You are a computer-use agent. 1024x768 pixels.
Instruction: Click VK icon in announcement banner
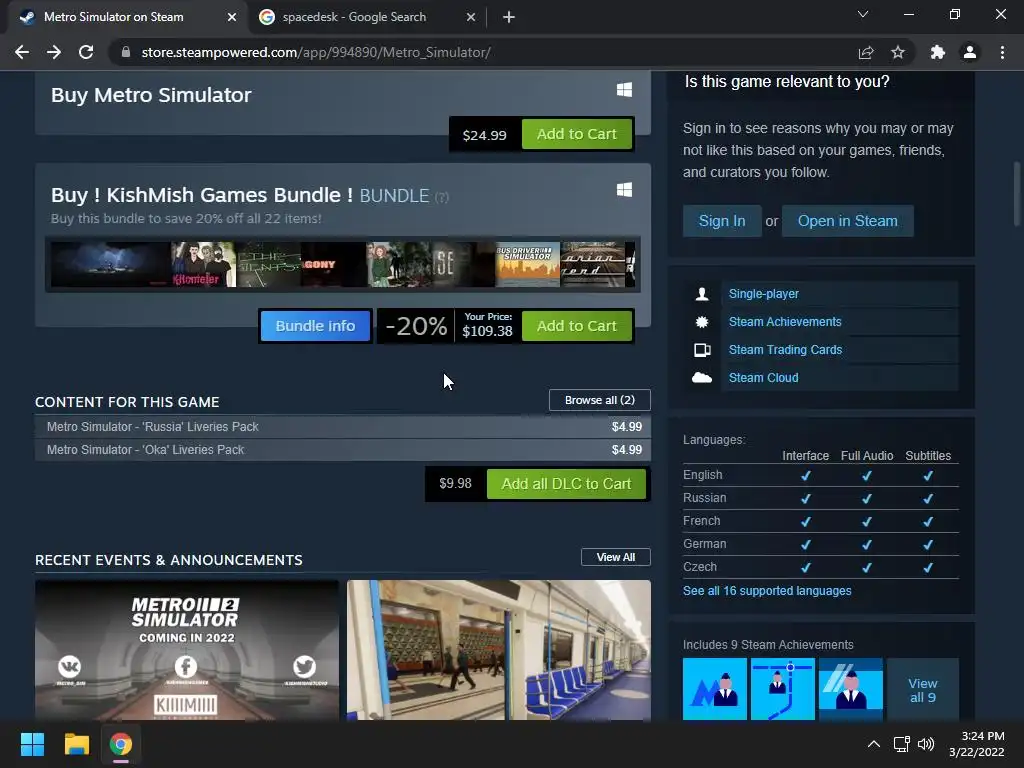coord(69,667)
